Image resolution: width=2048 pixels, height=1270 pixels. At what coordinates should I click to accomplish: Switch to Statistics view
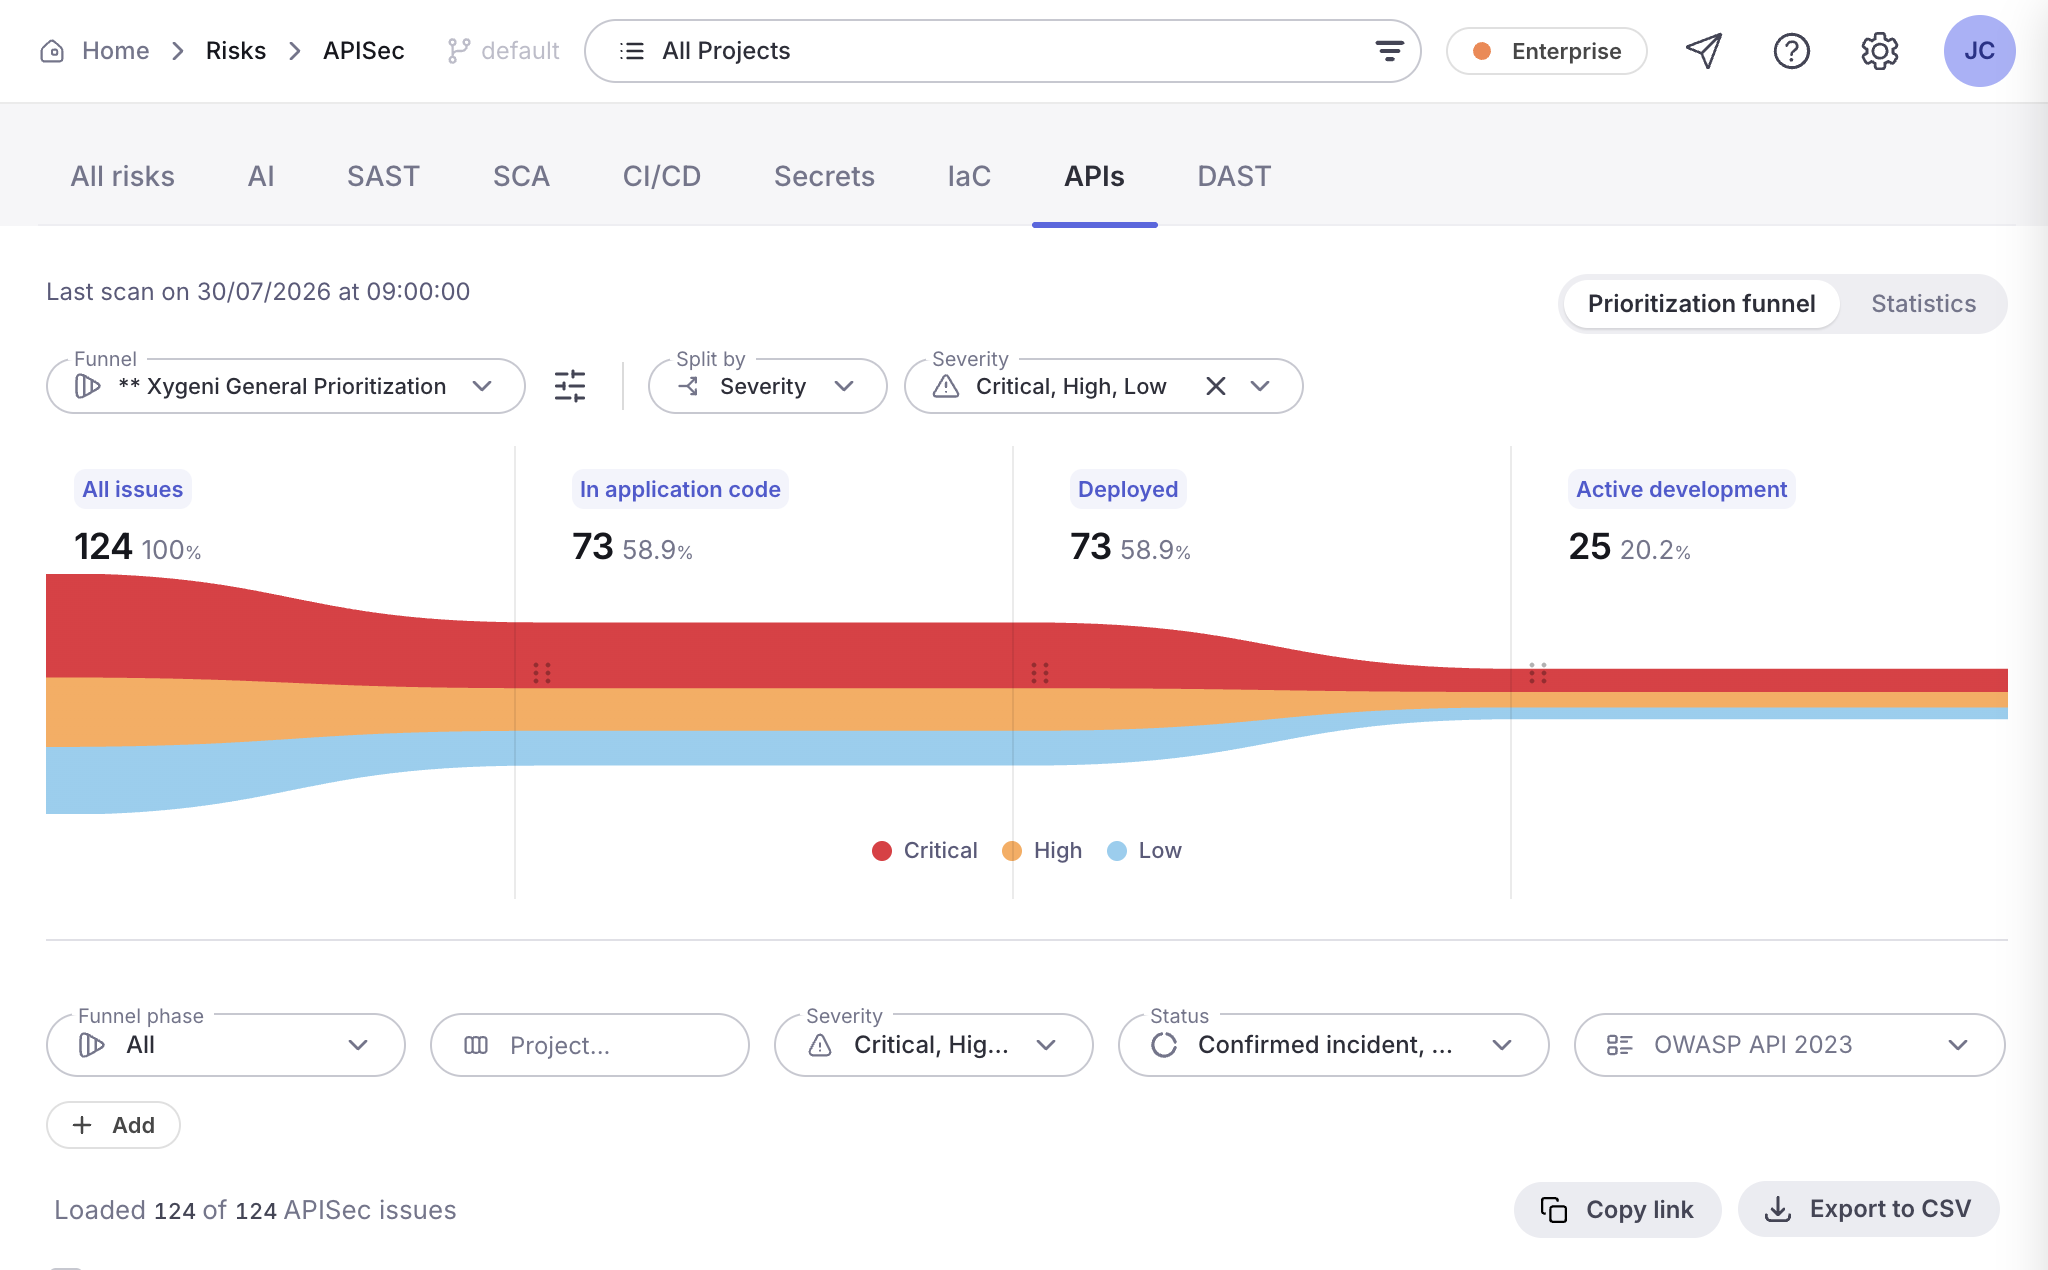(1923, 304)
